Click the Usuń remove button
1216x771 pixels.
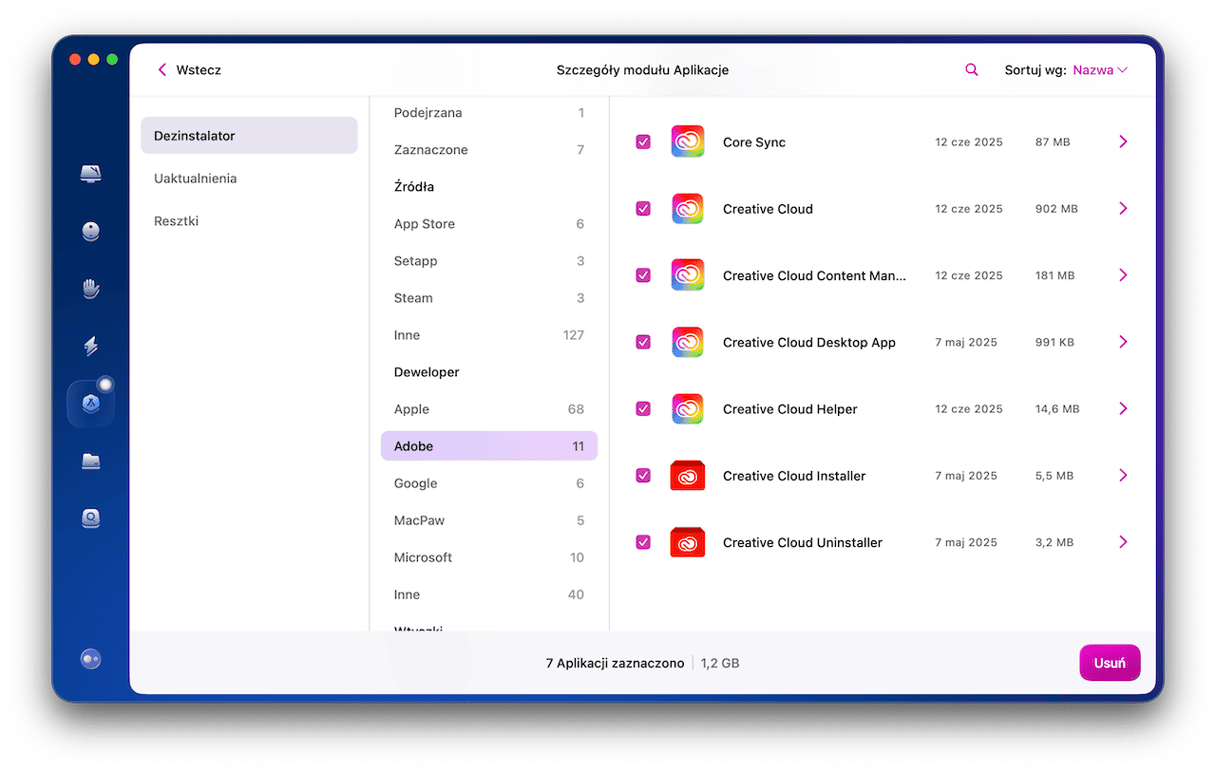coord(1110,663)
